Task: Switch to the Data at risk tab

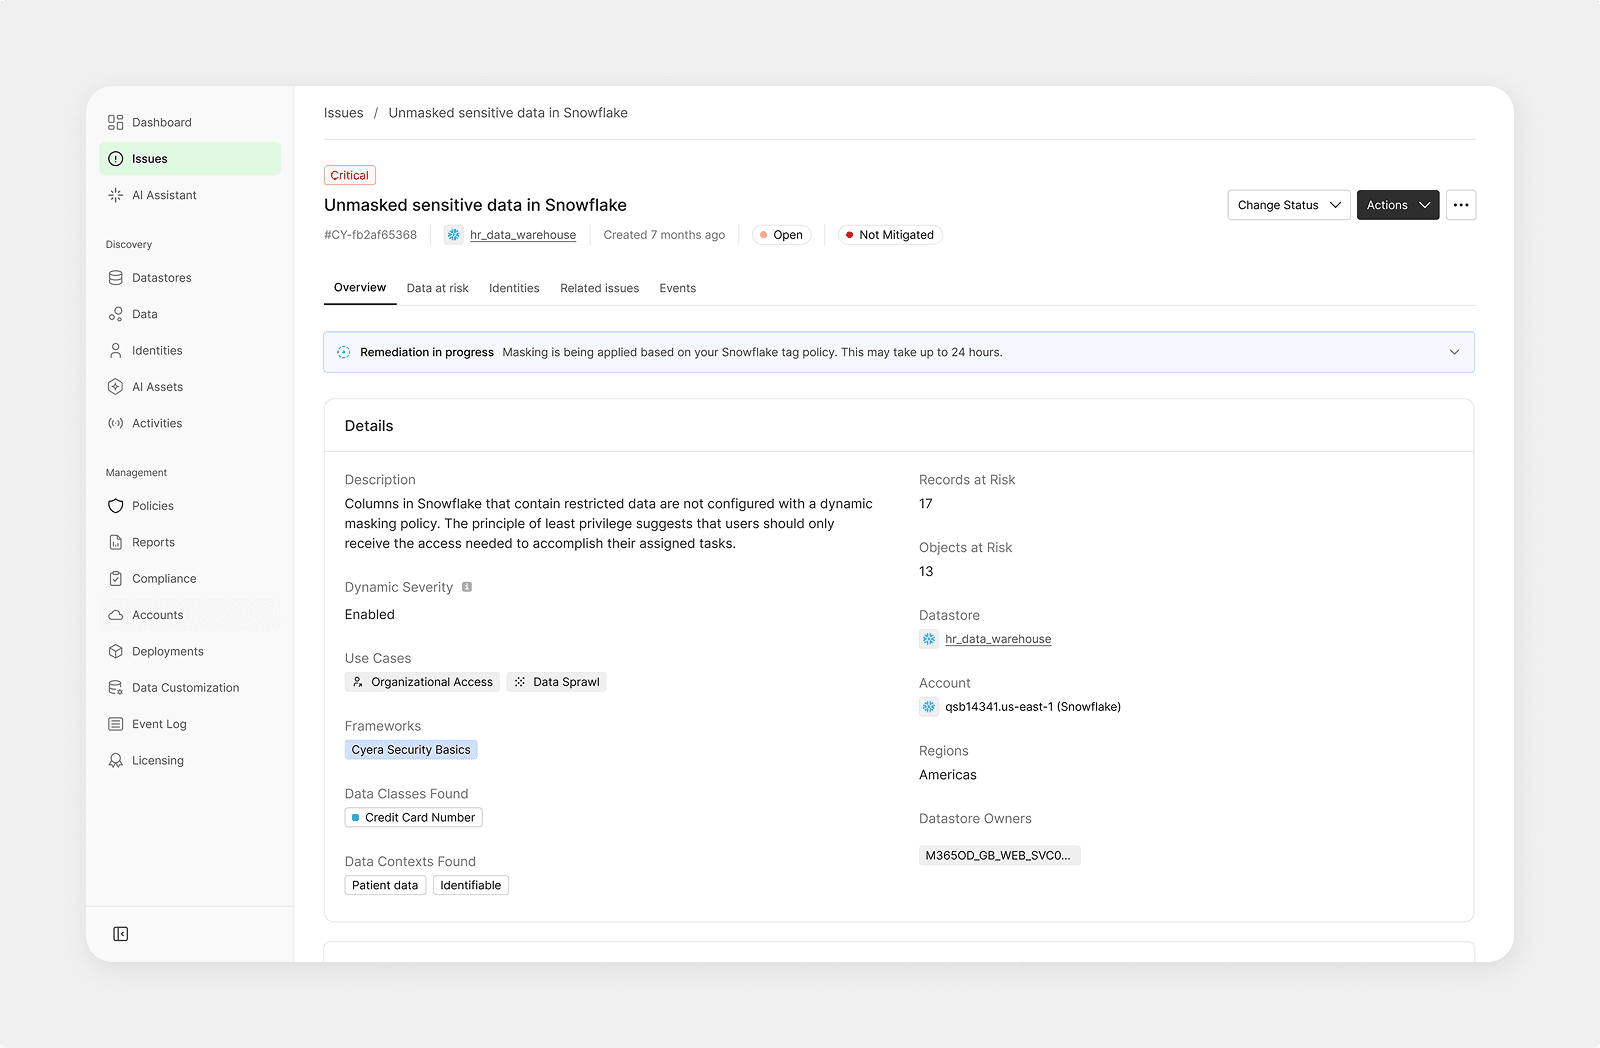Action: (437, 288)
